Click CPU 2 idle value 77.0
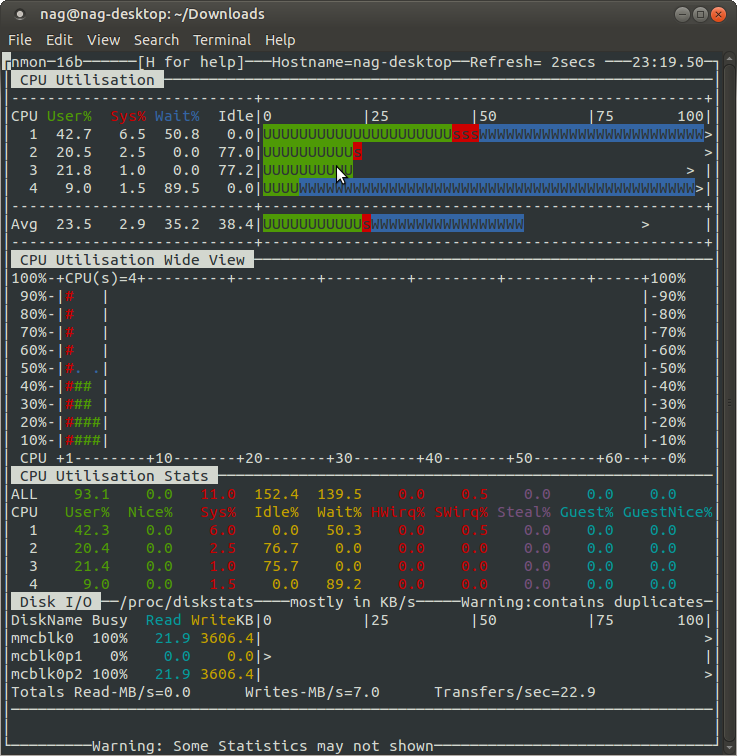The height and width of the screenshot is (756, 737). pos(236,152)
